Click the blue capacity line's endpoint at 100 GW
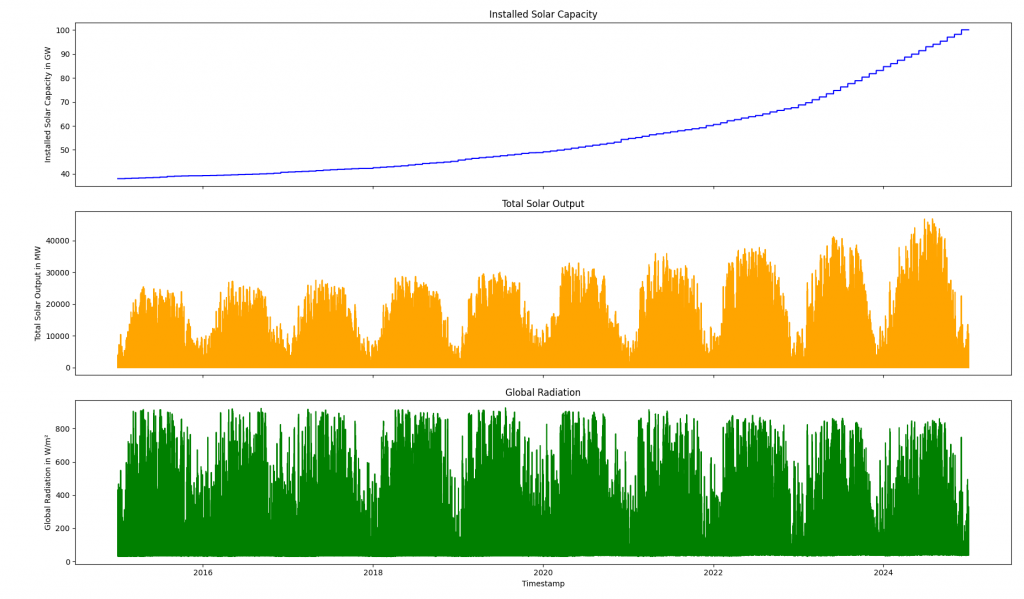 point(967,30)
